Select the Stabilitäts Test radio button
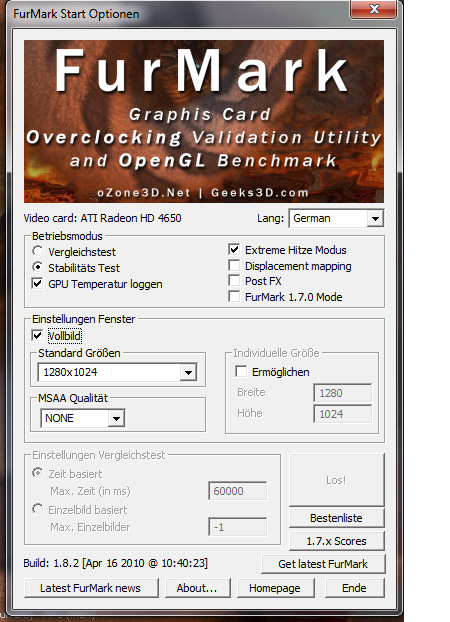This screenshot has width=450, height=622. (x=38, y=267)
